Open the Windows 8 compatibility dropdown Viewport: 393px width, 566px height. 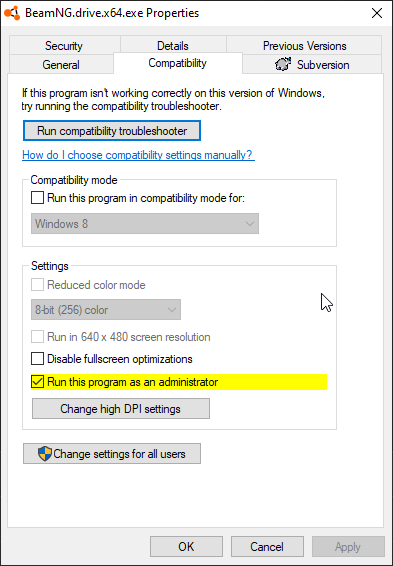click(x=145, y=223)
